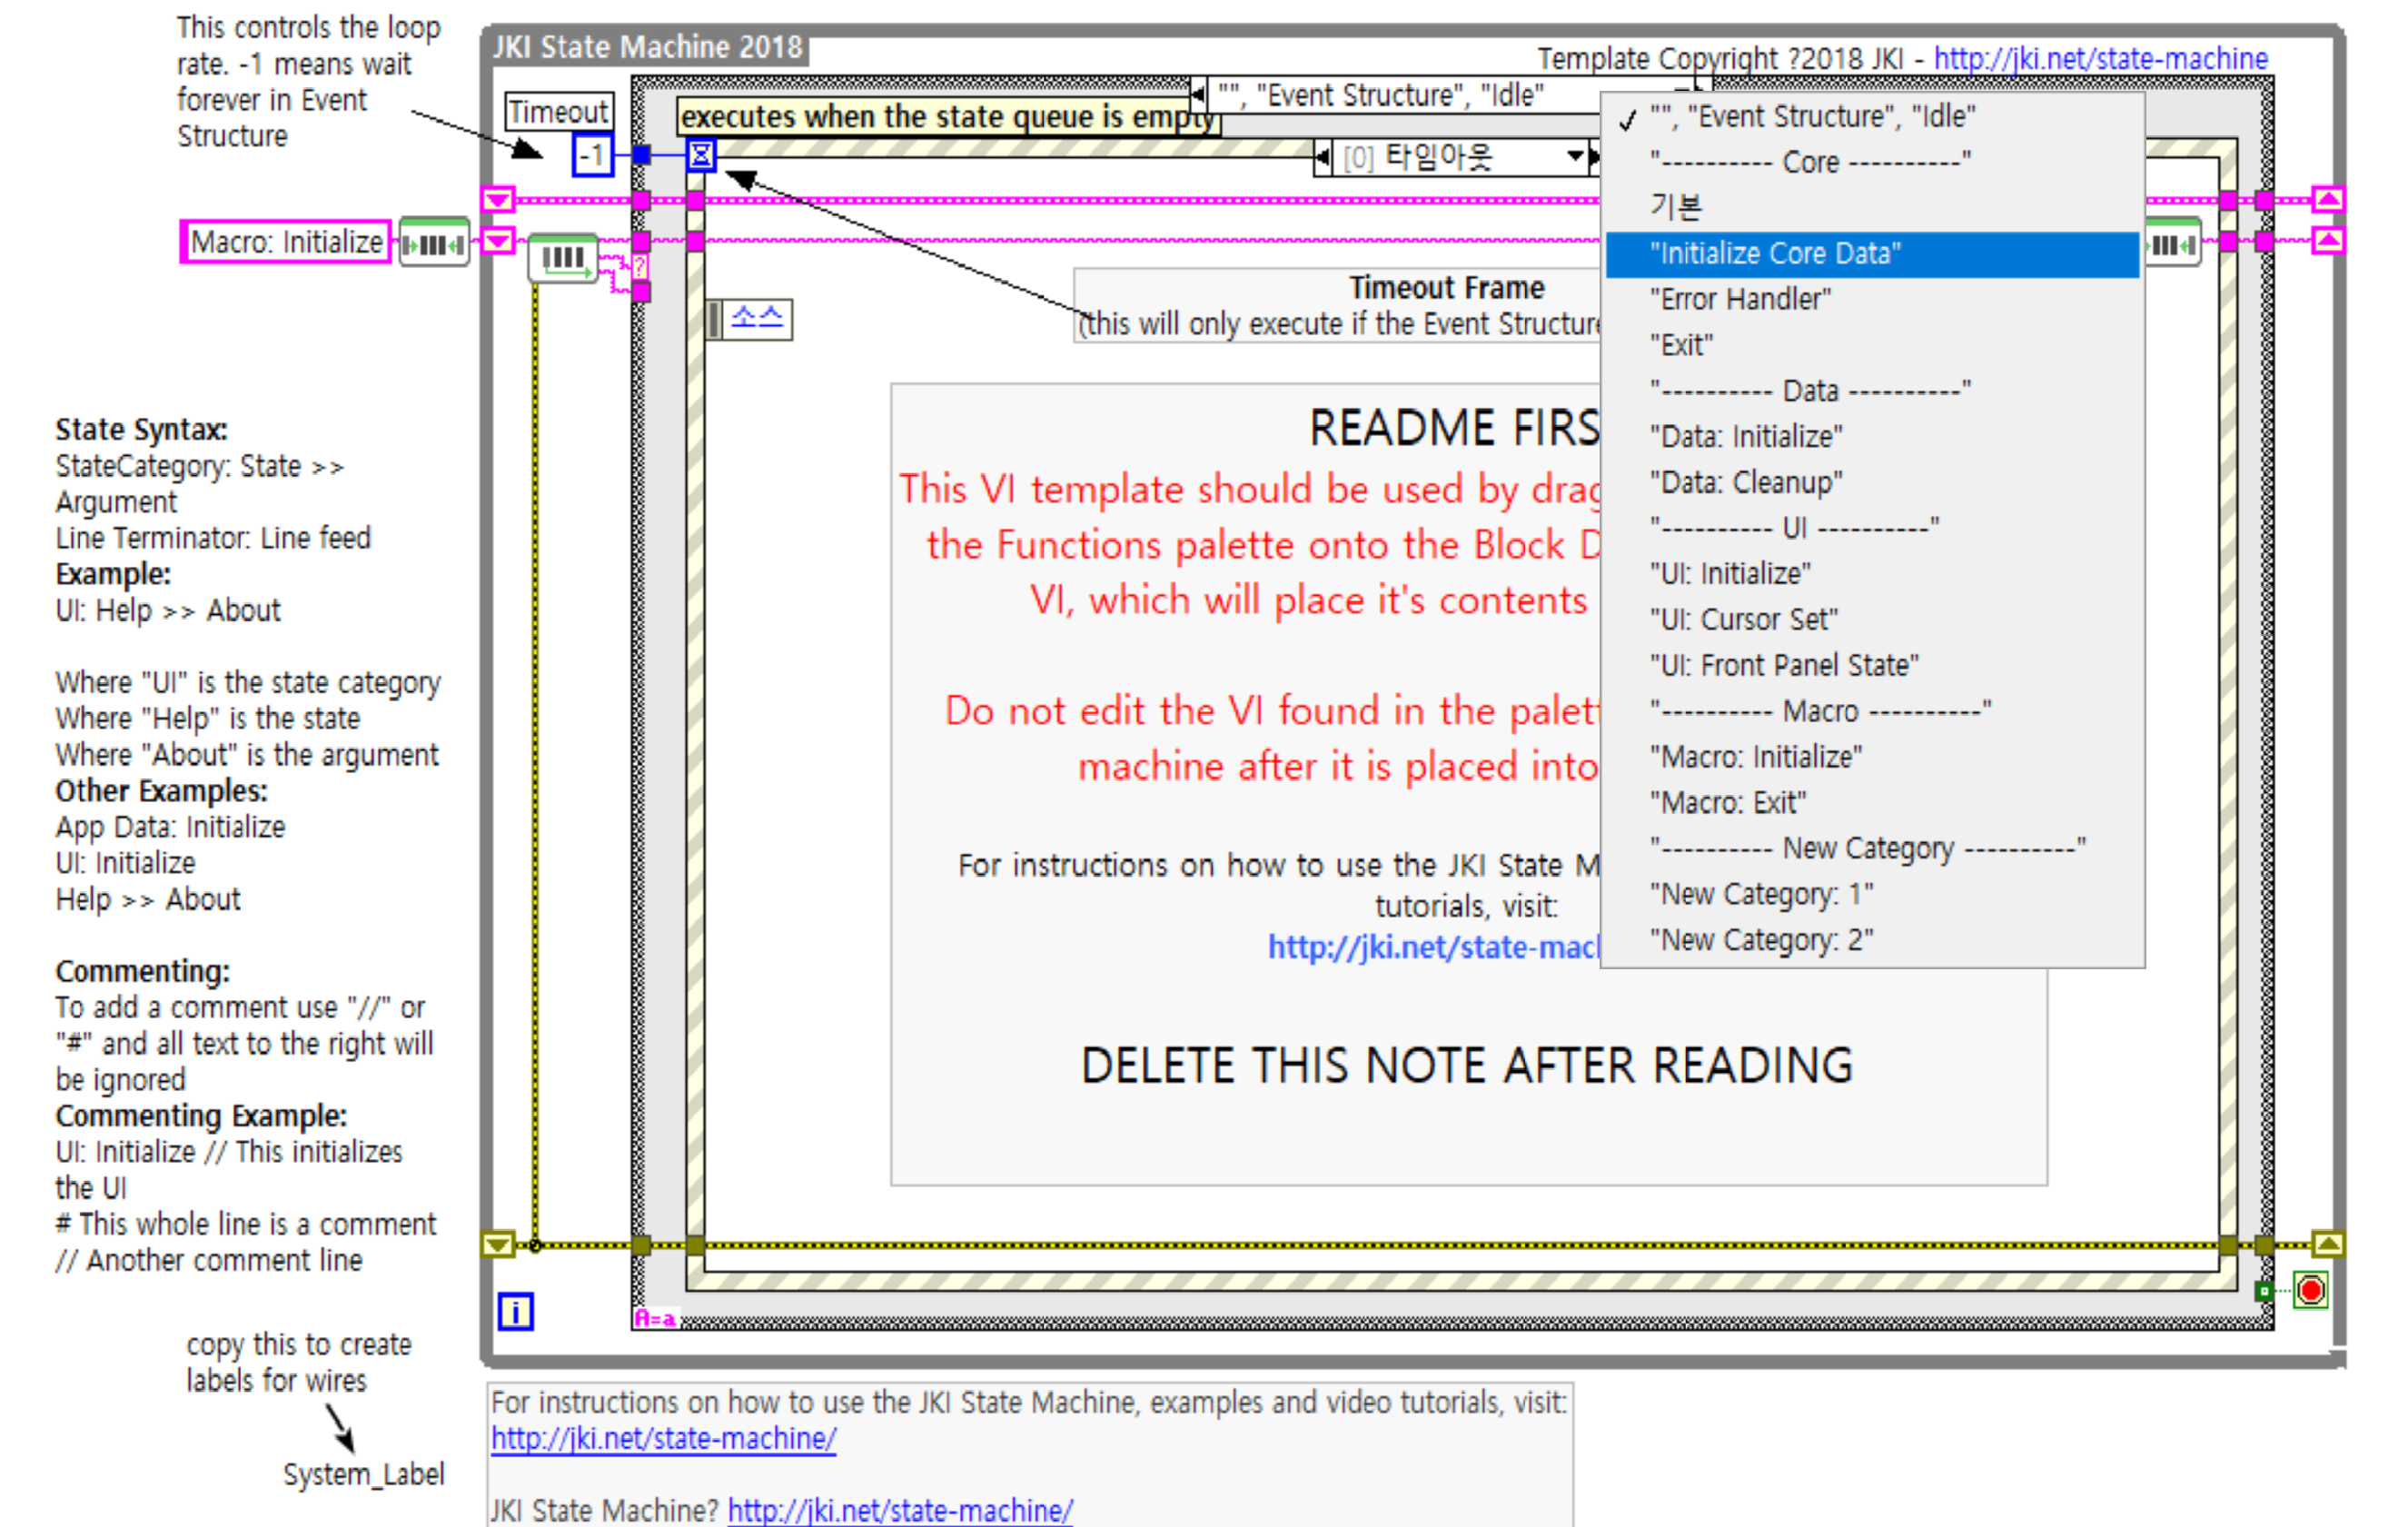
Task: Click the top-right magenta shift register
Action: [2328, 199]
